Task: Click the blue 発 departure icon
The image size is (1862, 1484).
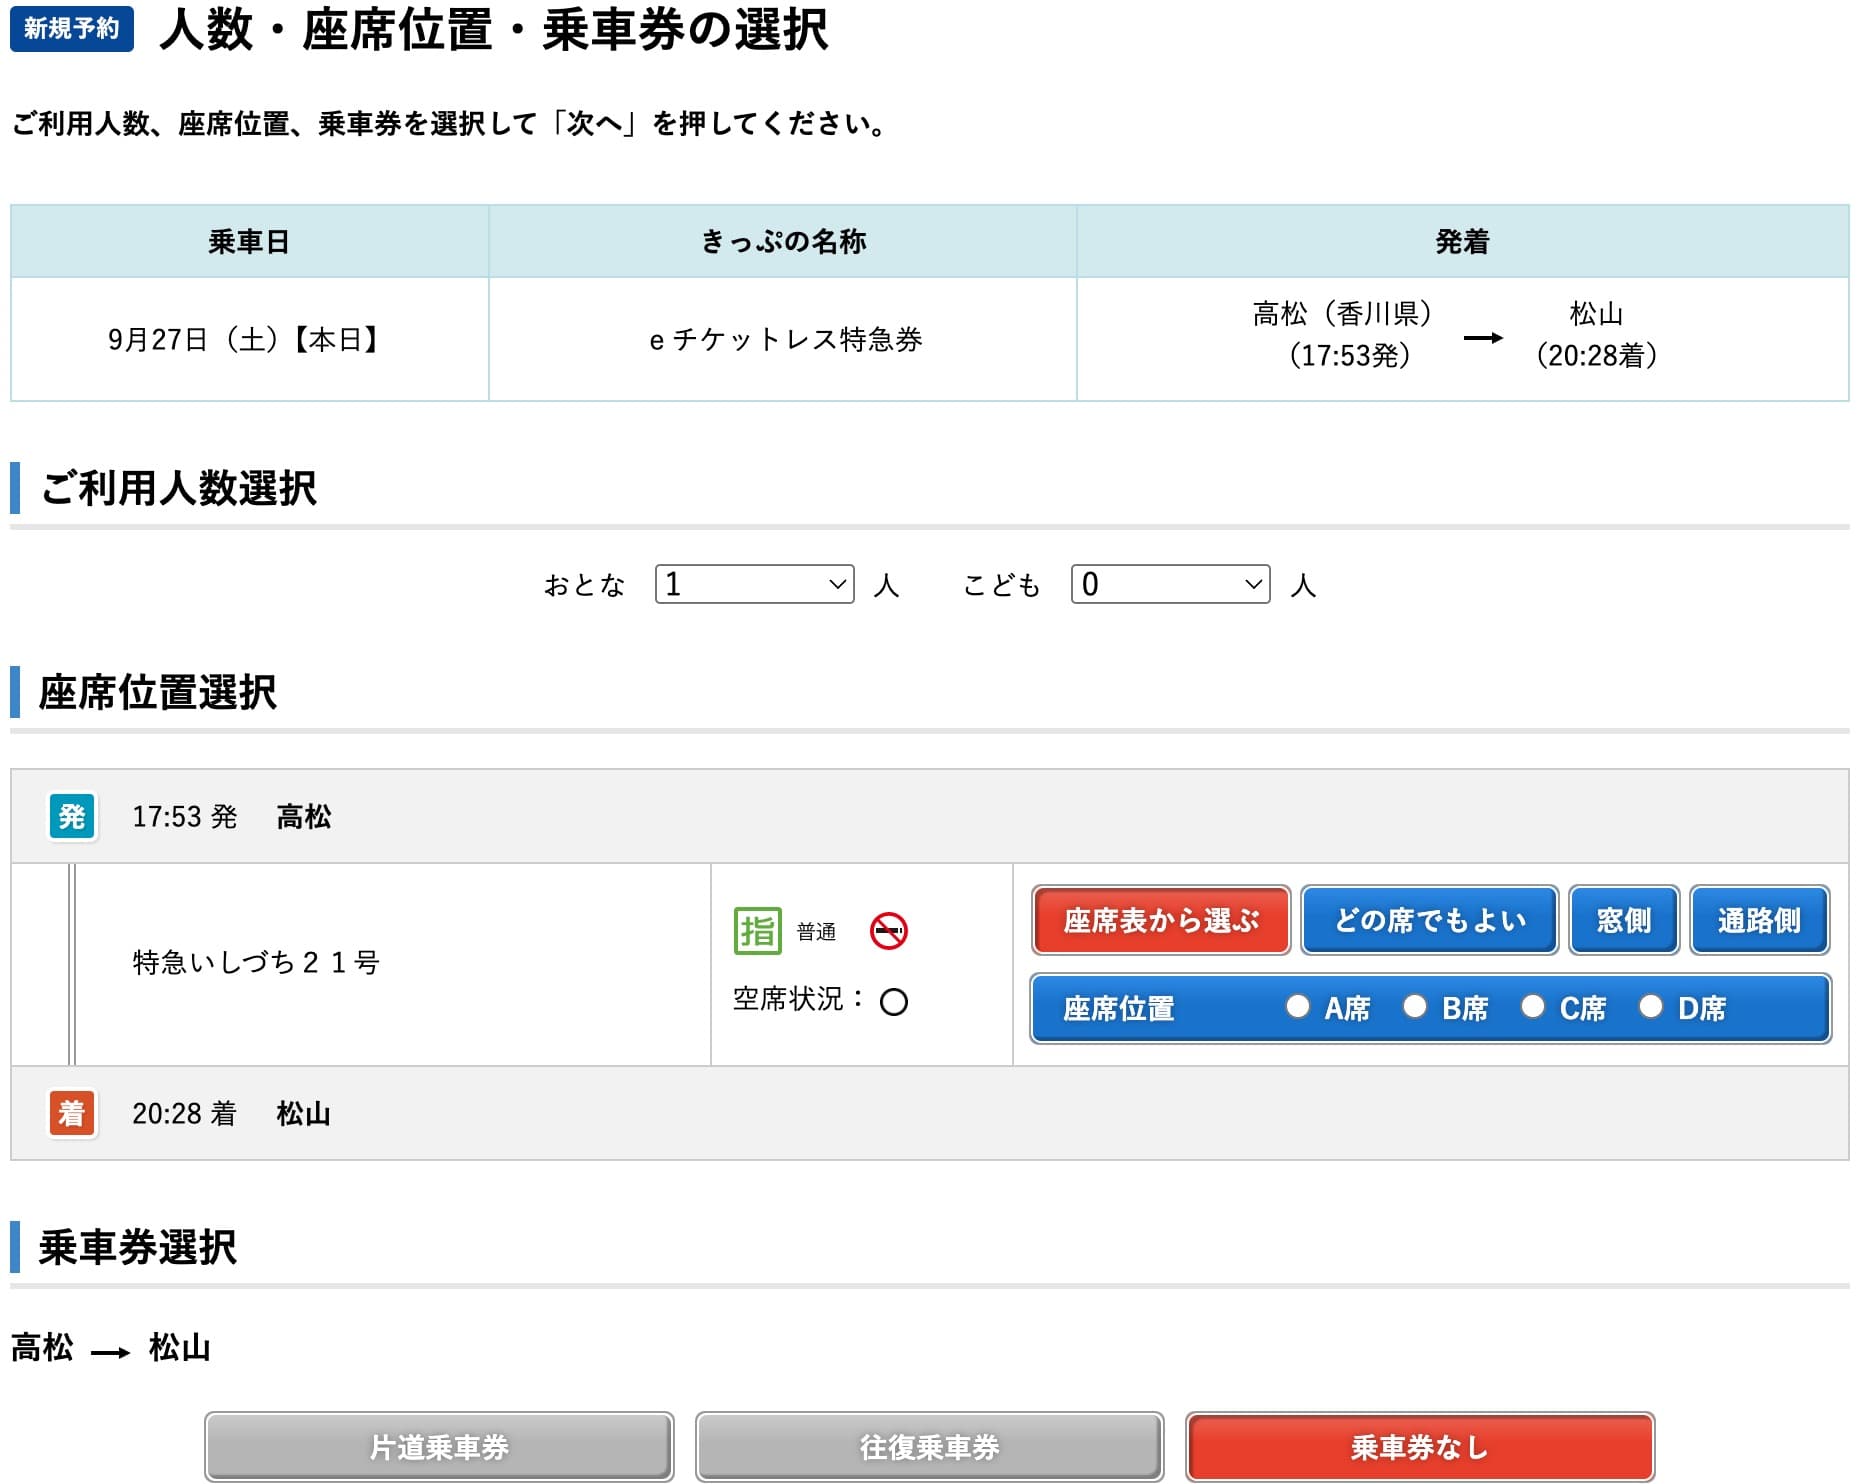Action: (x=72, y=816)
